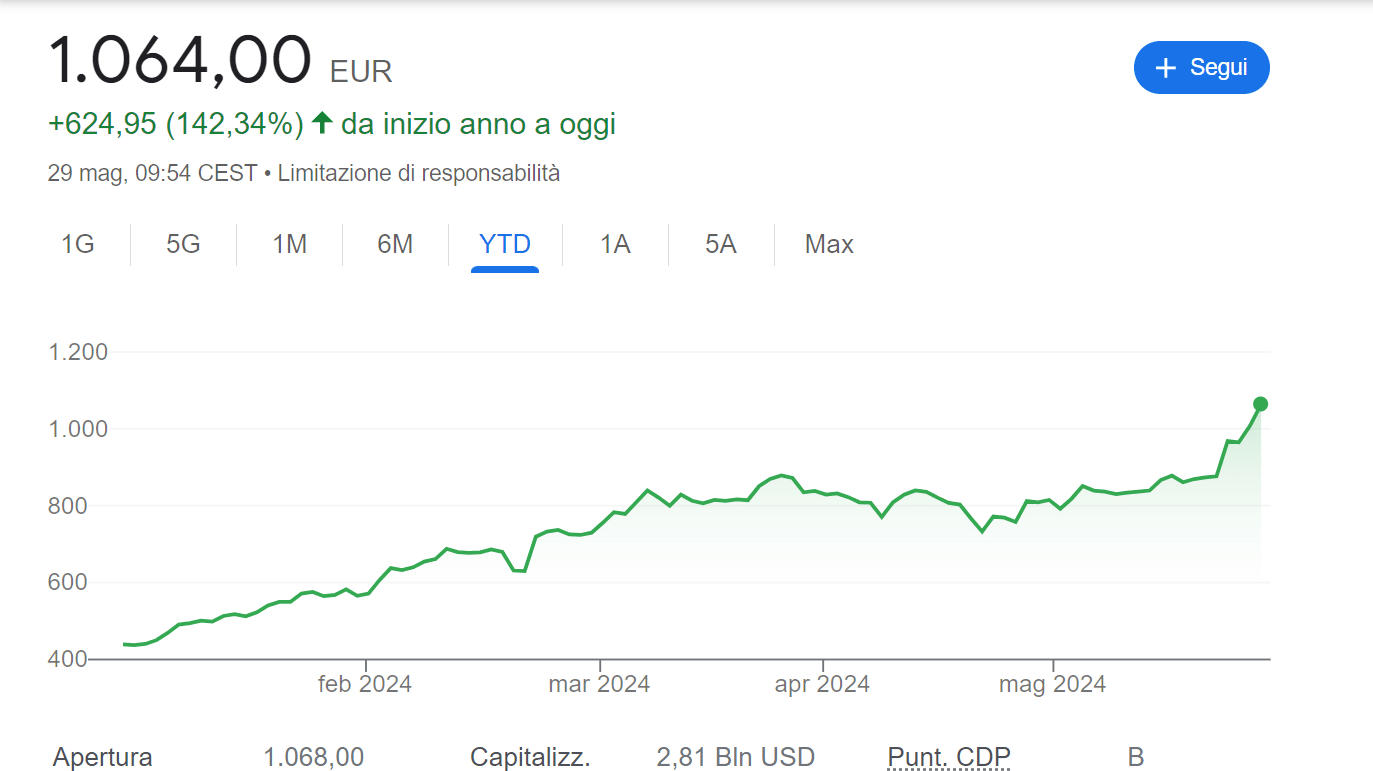Select the 1G time range tab
Screen dimensions: 1373x771
coord(78,245)
